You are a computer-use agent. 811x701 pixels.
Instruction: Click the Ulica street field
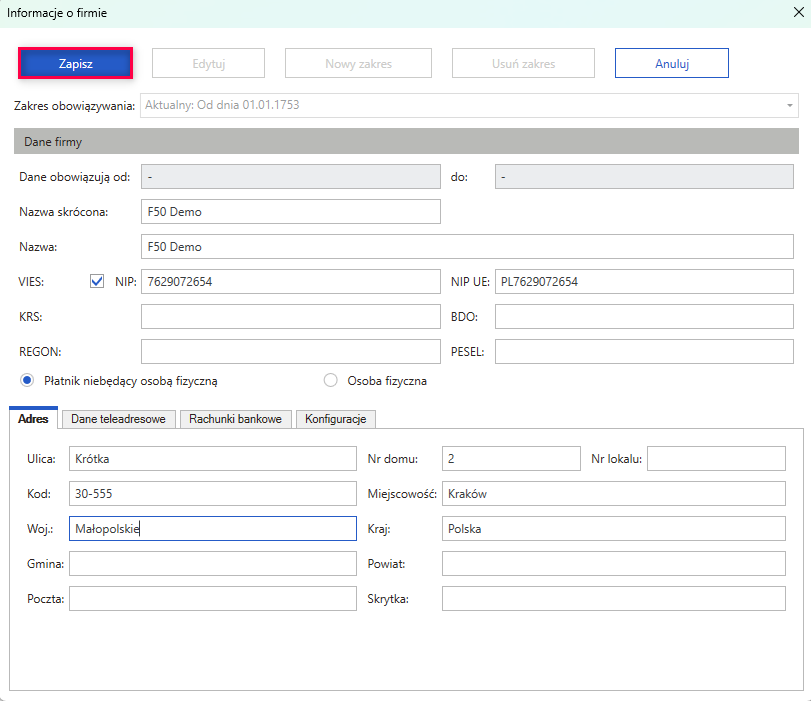point(212,459)
